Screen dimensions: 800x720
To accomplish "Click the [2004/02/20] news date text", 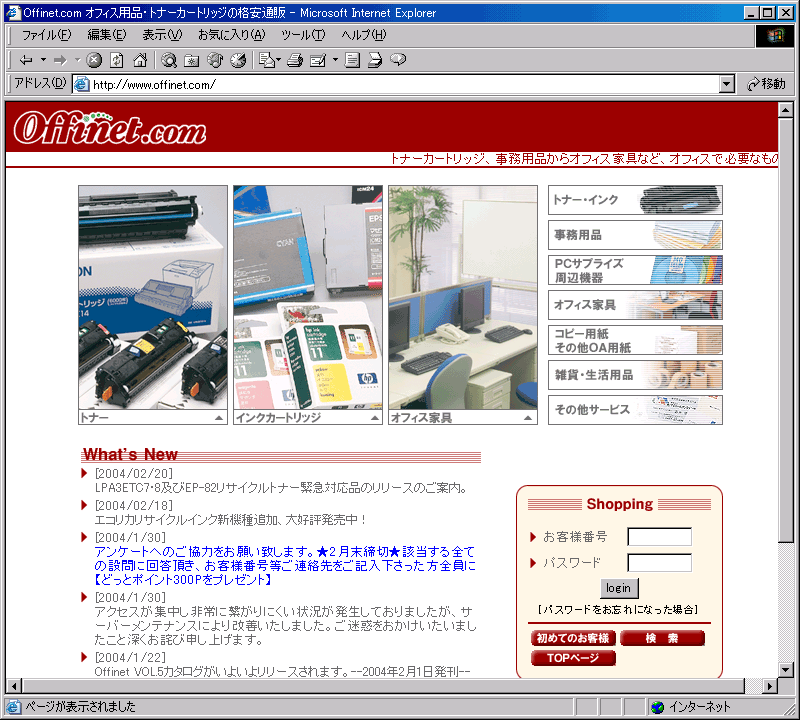I will tap(134, 474).
